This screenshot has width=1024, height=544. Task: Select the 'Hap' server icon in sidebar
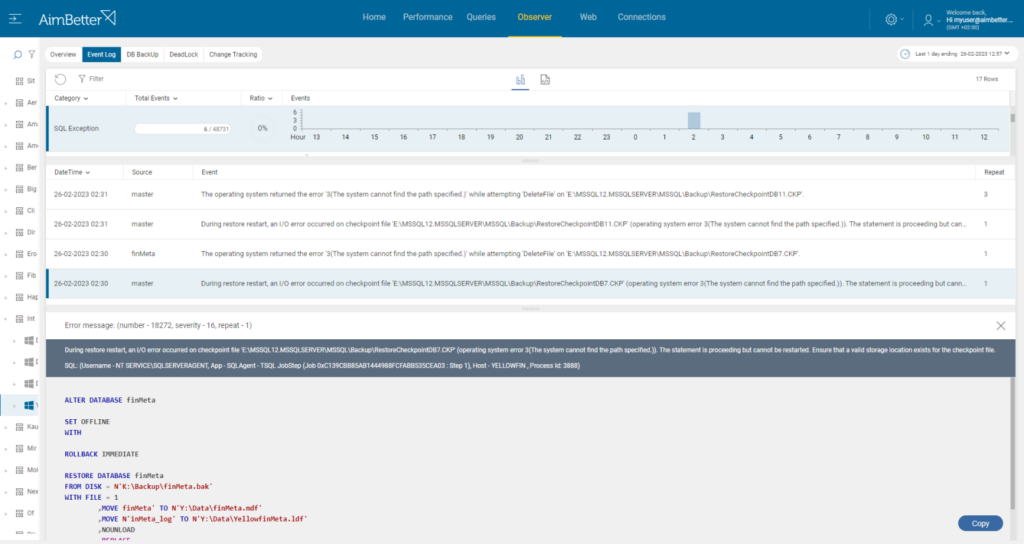[x=19, y=297]
